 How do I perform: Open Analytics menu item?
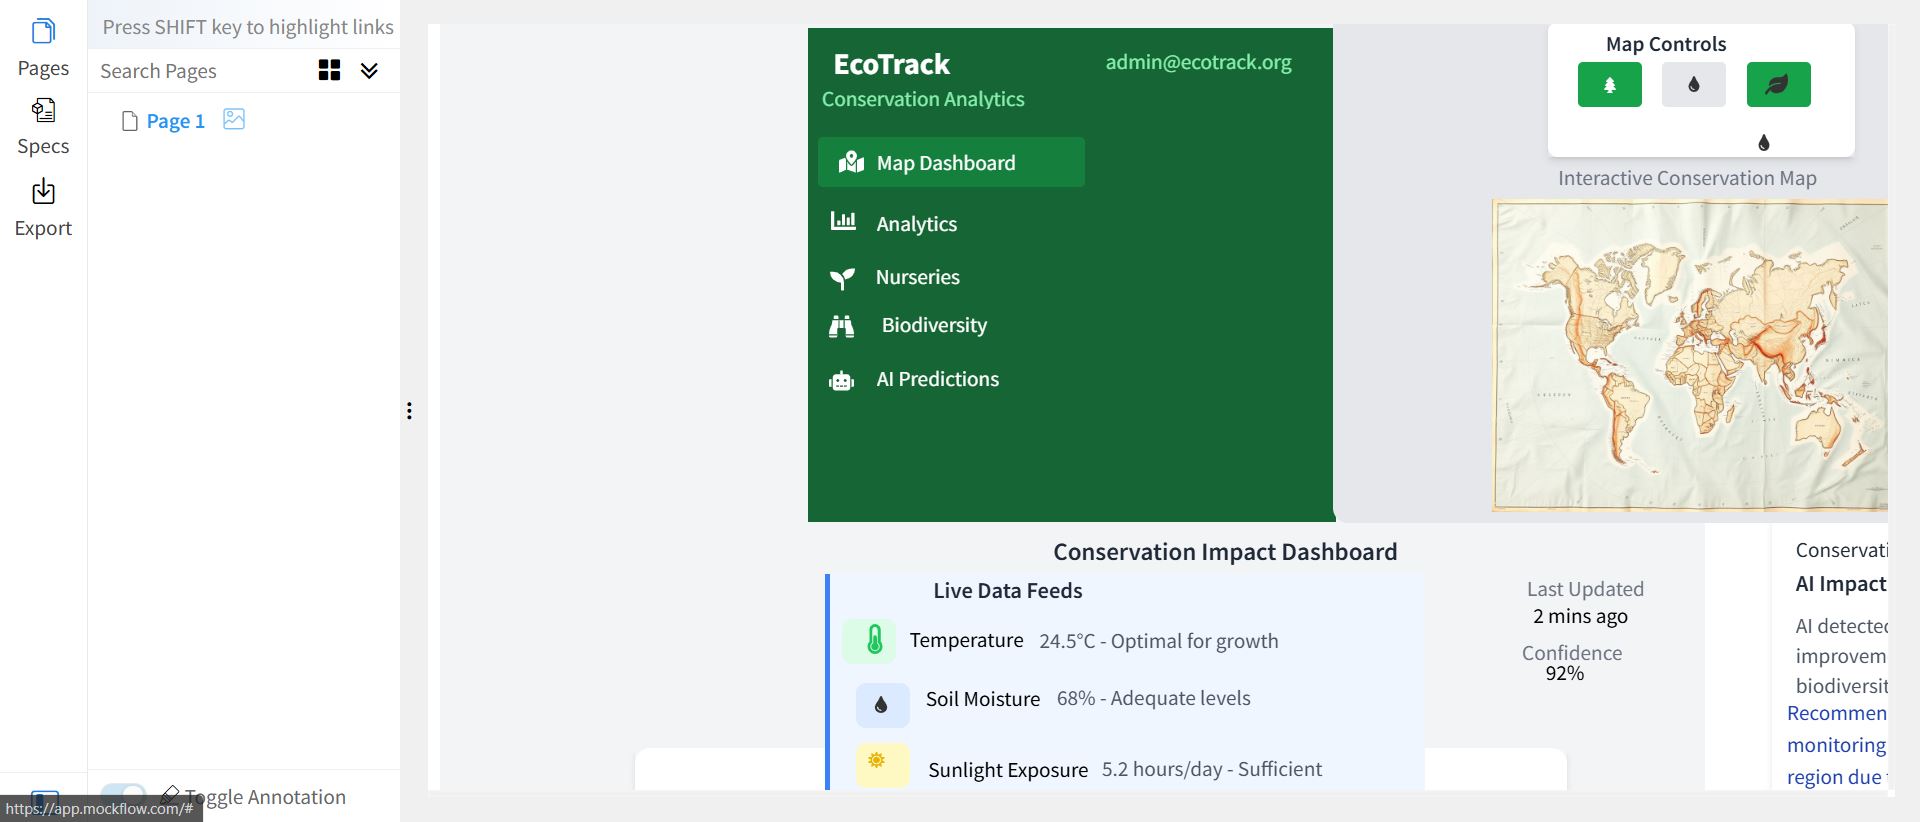coord(916,224)
